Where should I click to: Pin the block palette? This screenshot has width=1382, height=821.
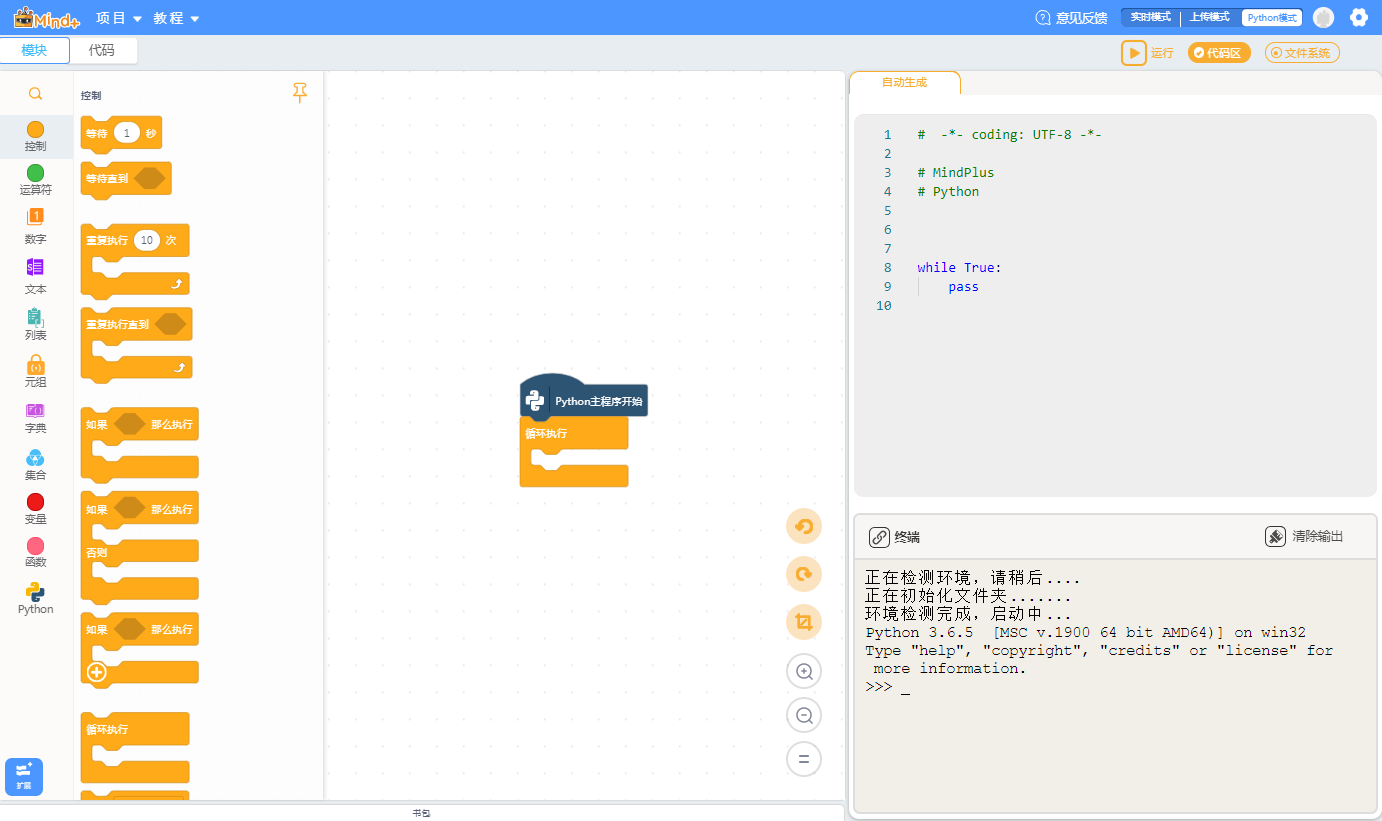pos(300,93)
